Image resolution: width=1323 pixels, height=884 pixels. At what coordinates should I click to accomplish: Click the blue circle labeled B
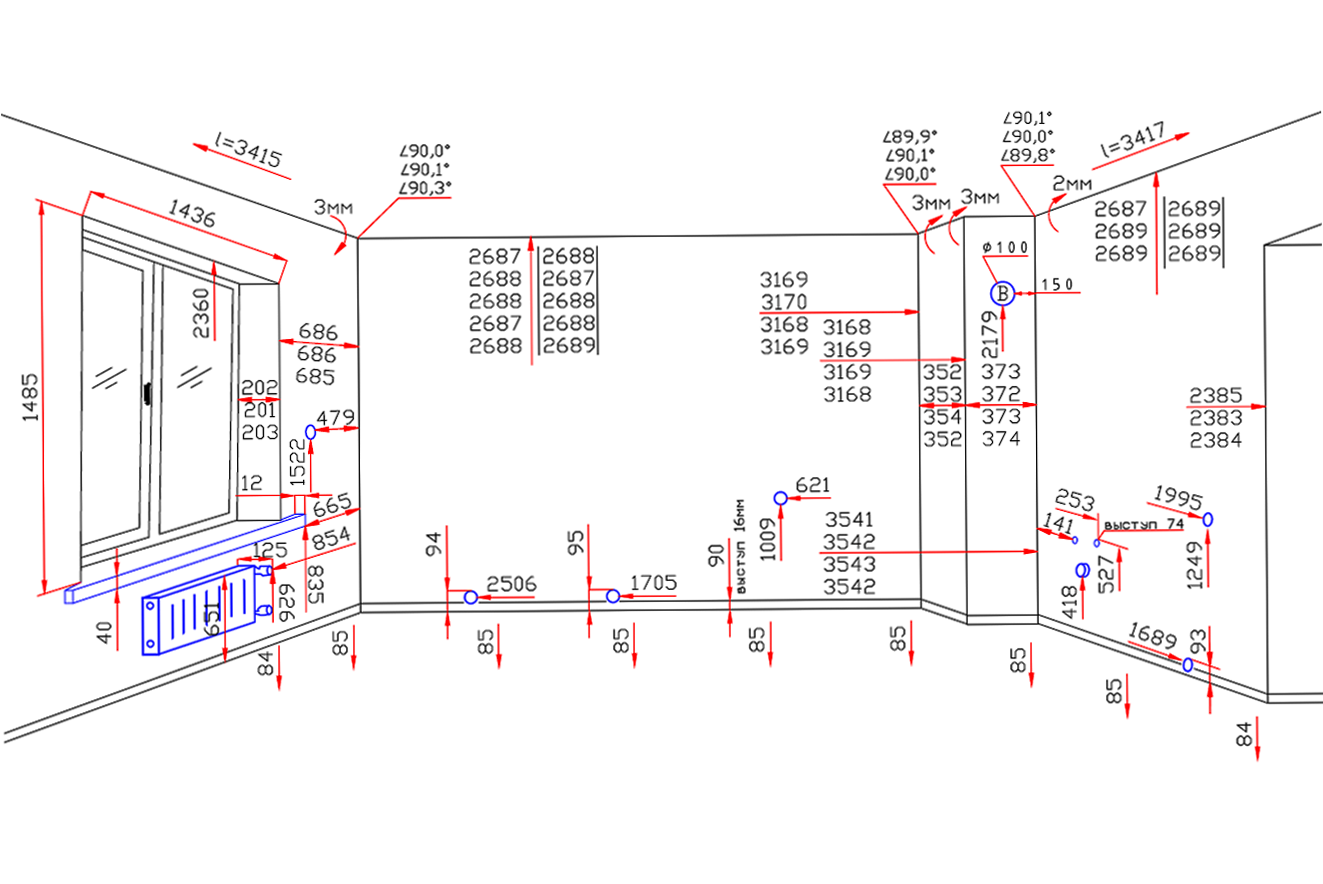click(1002, 293)
